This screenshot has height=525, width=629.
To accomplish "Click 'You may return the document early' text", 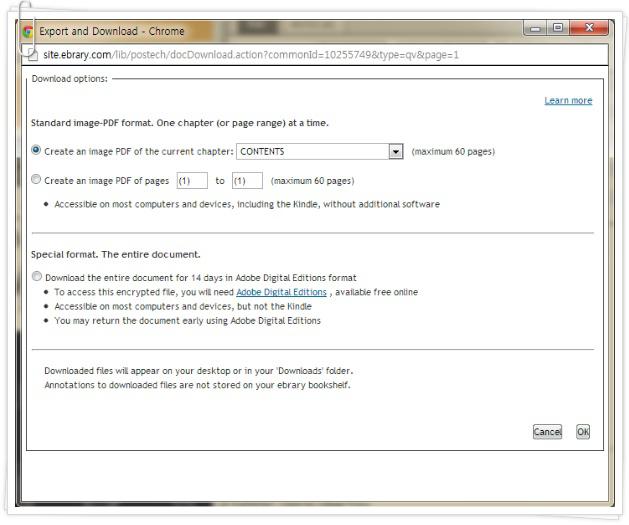I will pos(188,321).
